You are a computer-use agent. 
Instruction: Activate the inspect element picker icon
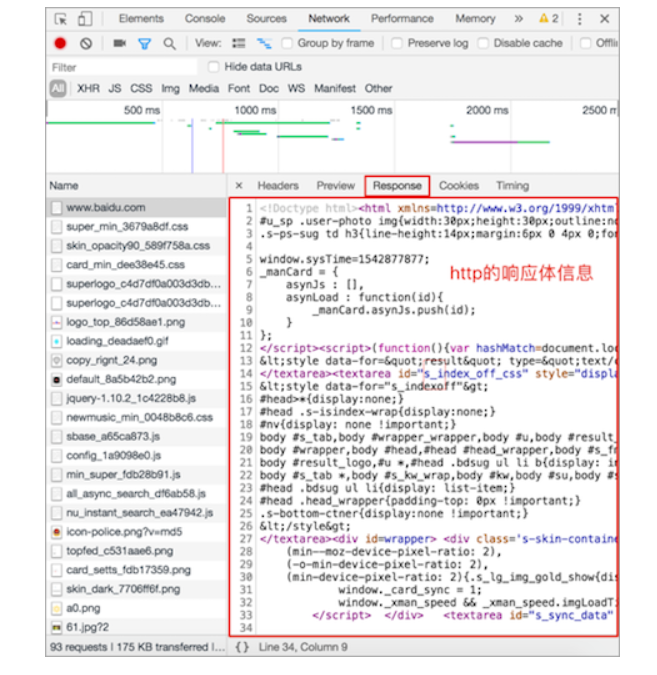point(61,19)
